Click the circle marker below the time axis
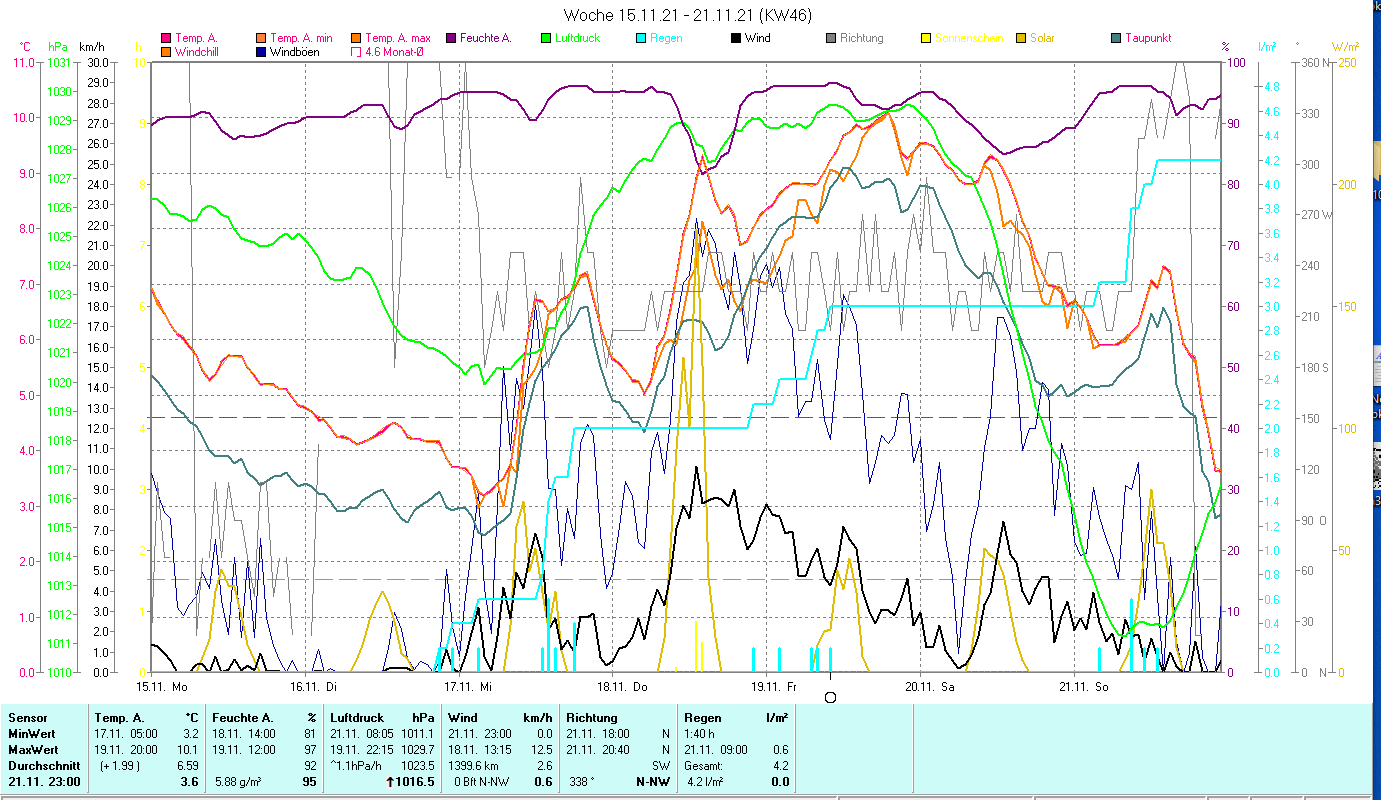 click(830, 696)
